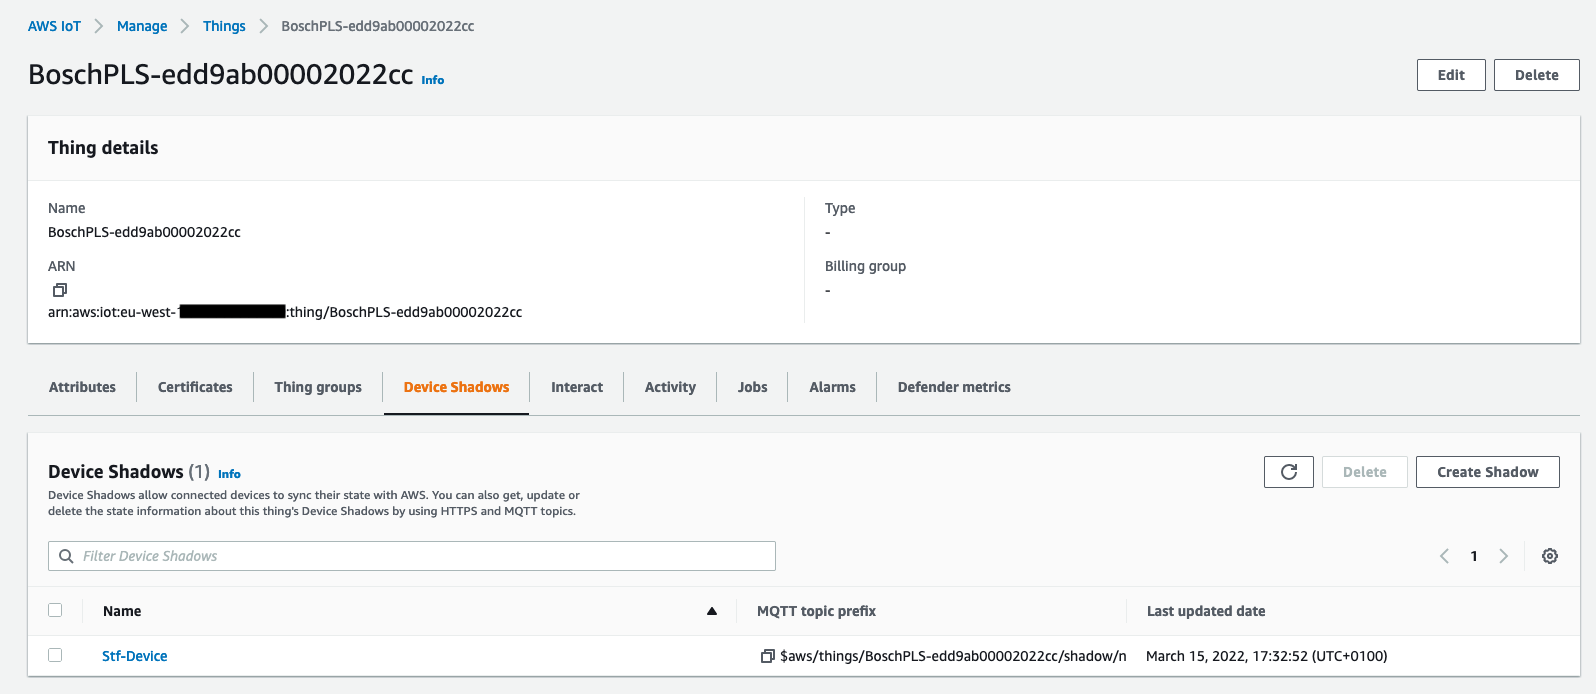Click the thing name value under Name

(144, 232)
